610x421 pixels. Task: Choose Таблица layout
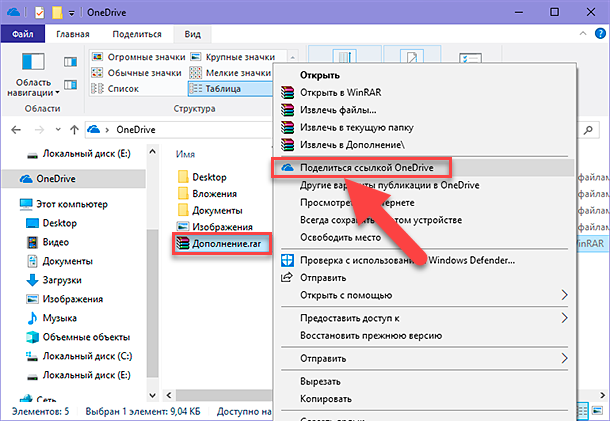(230, 89)
